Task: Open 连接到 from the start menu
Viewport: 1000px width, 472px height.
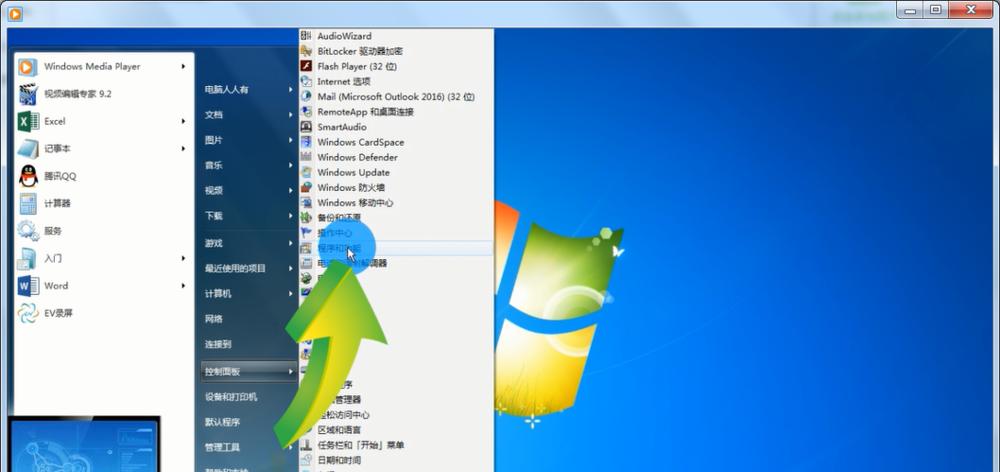Action: pyautogui.click(x=249, y=344)
